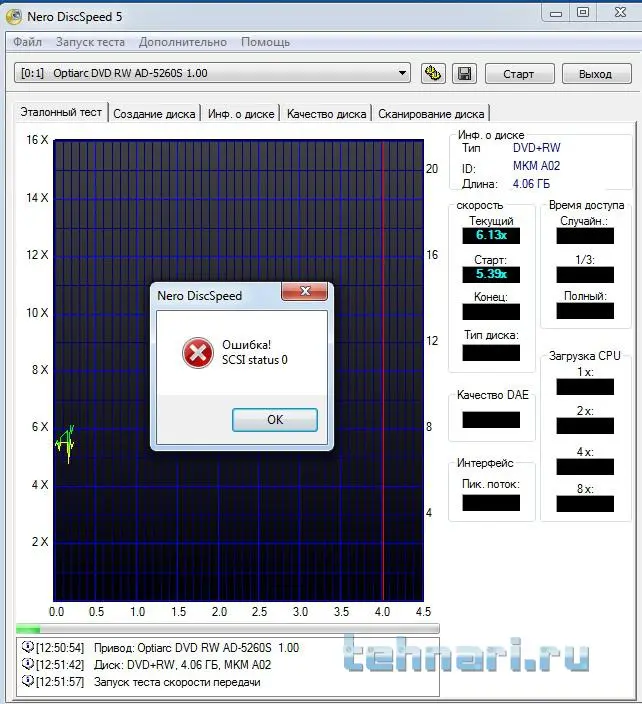Click the Полный access time field
The width and height of the screenshot is (642, 704).
click(585, 311)
